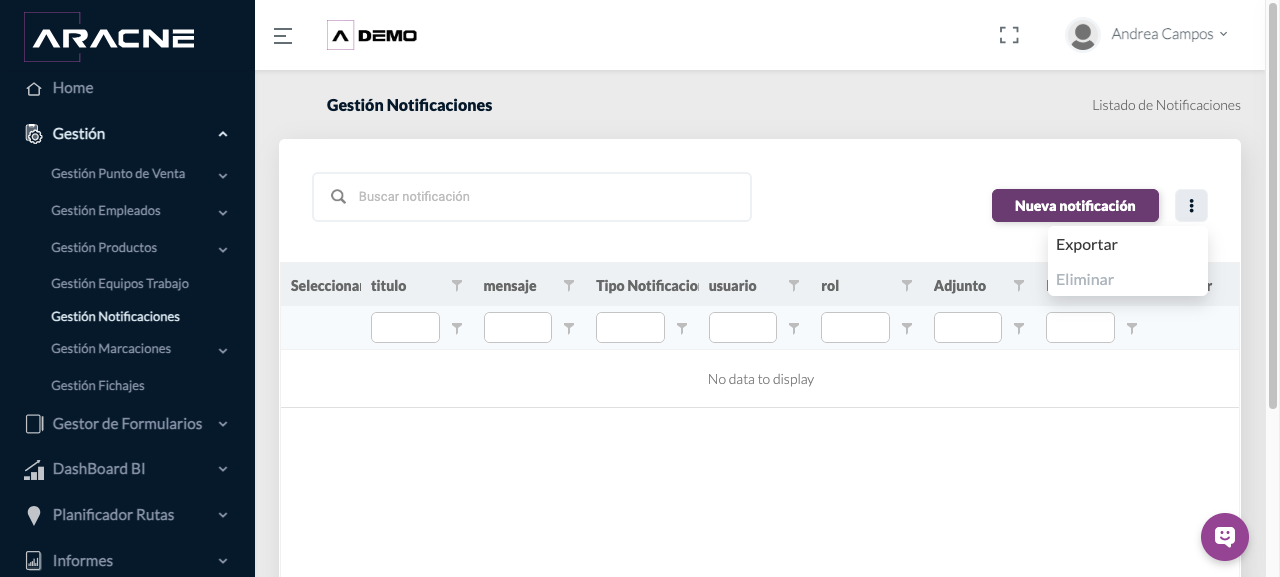The width and height of the screenshot is (1280, 577).
Task: Expand the Informes chevron
Action: click(x=222, y=561)
